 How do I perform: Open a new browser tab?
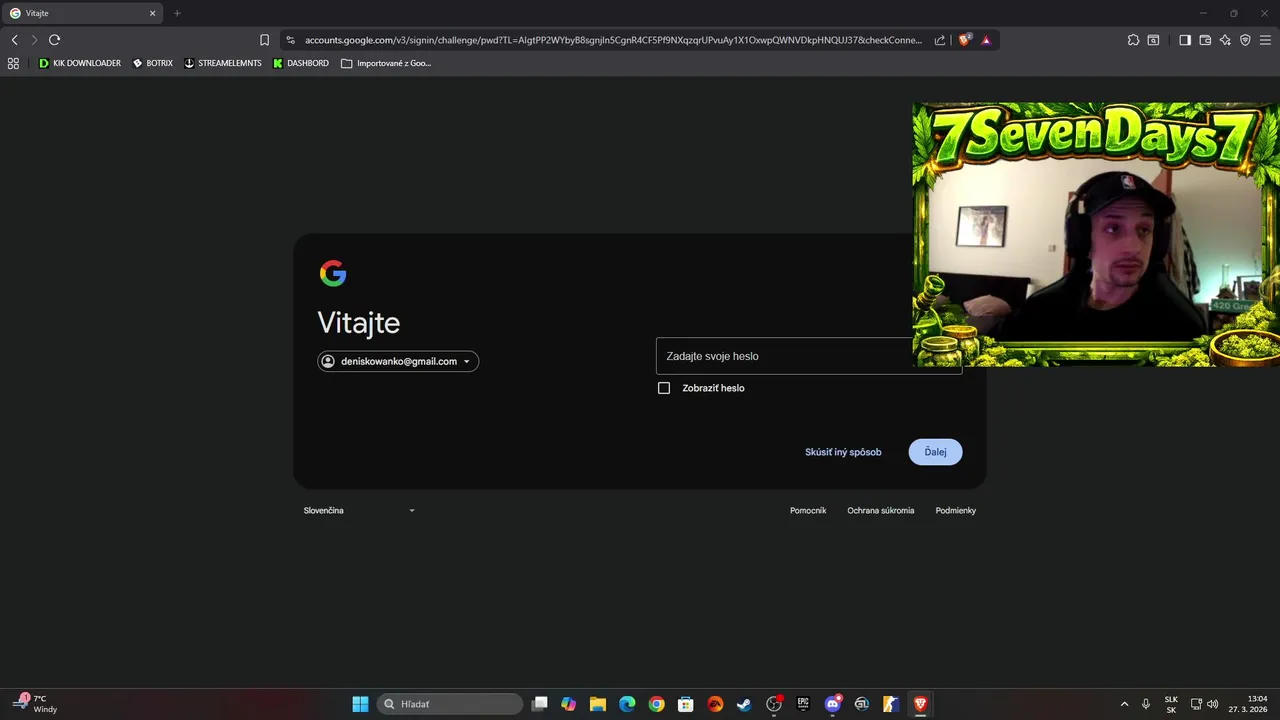point(177,13)
